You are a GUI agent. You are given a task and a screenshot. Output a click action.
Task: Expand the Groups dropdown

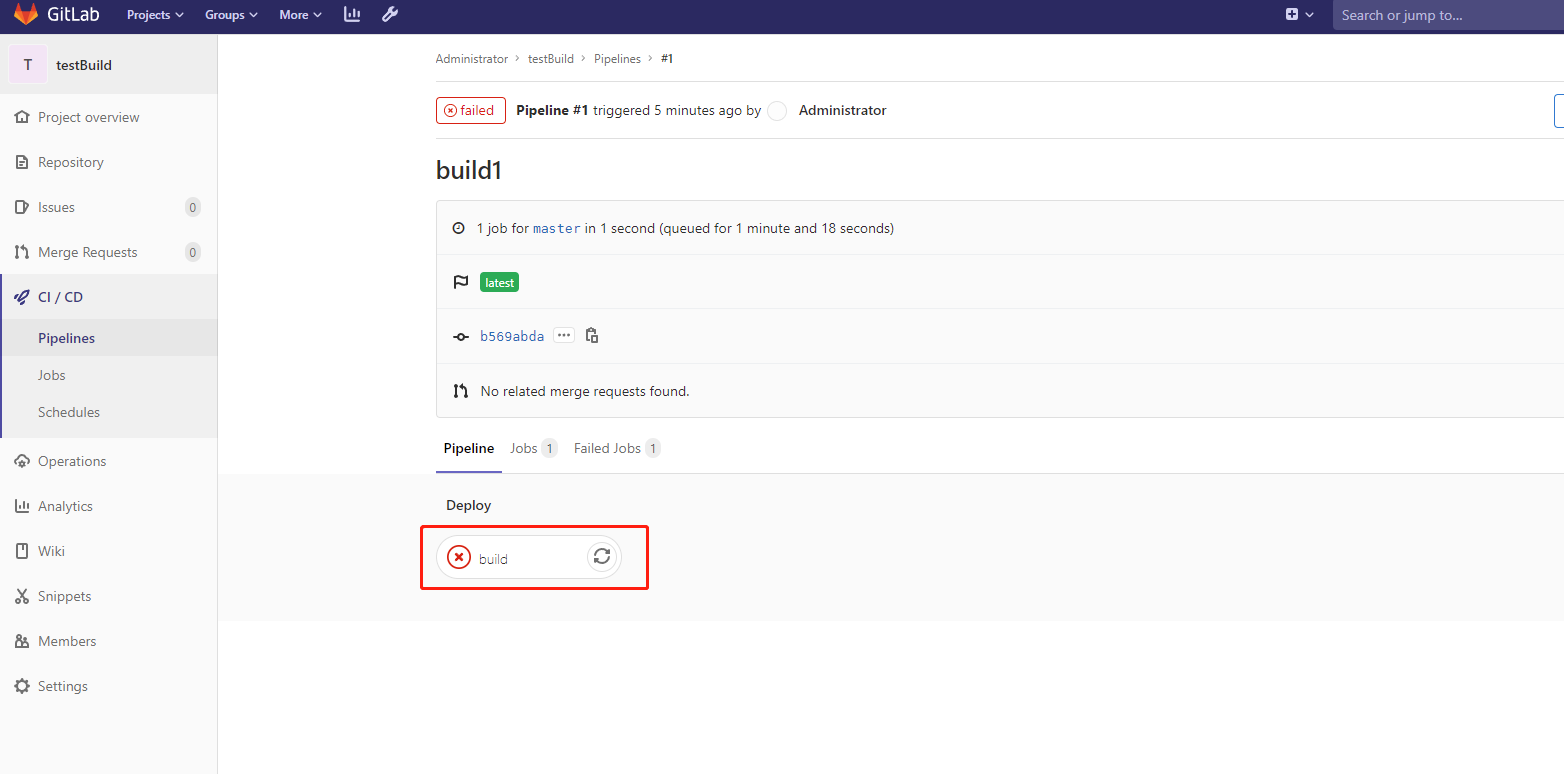[230, 15]
